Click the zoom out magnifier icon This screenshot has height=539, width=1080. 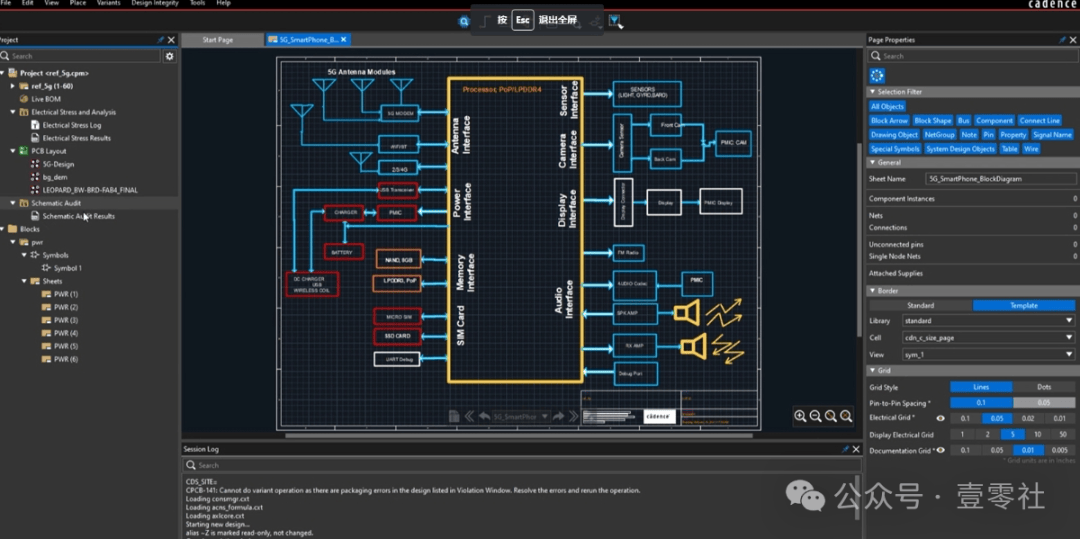click(x=816, y=416)
